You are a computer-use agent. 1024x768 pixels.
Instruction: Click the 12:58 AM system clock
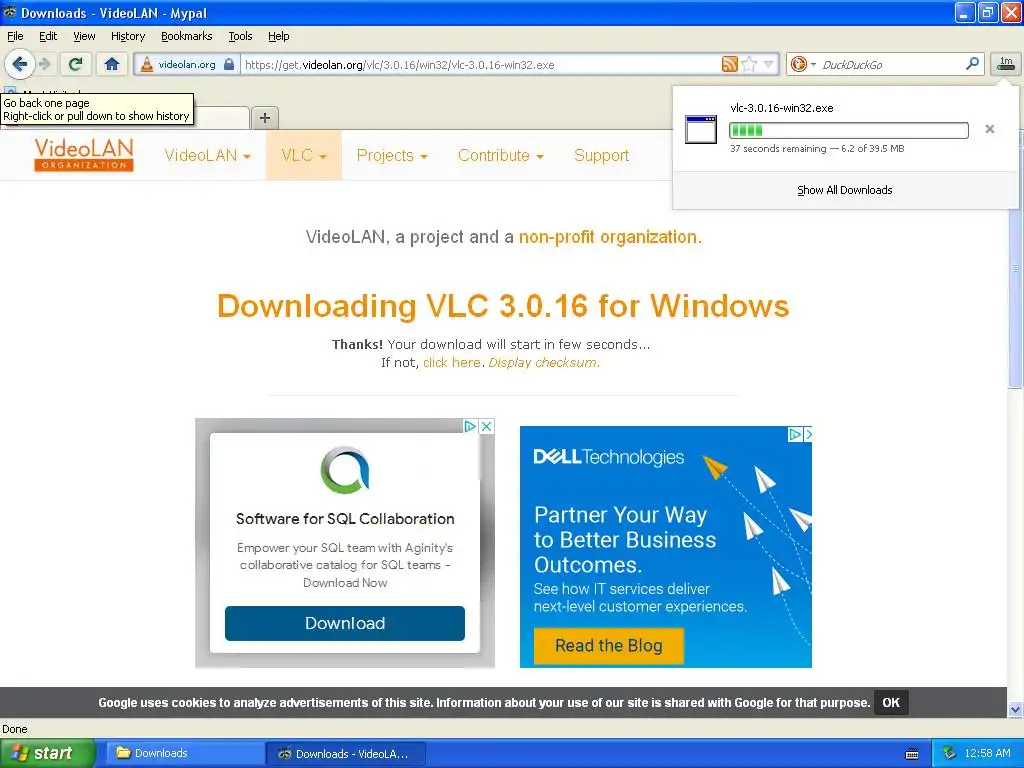click(x=987, y=754)
